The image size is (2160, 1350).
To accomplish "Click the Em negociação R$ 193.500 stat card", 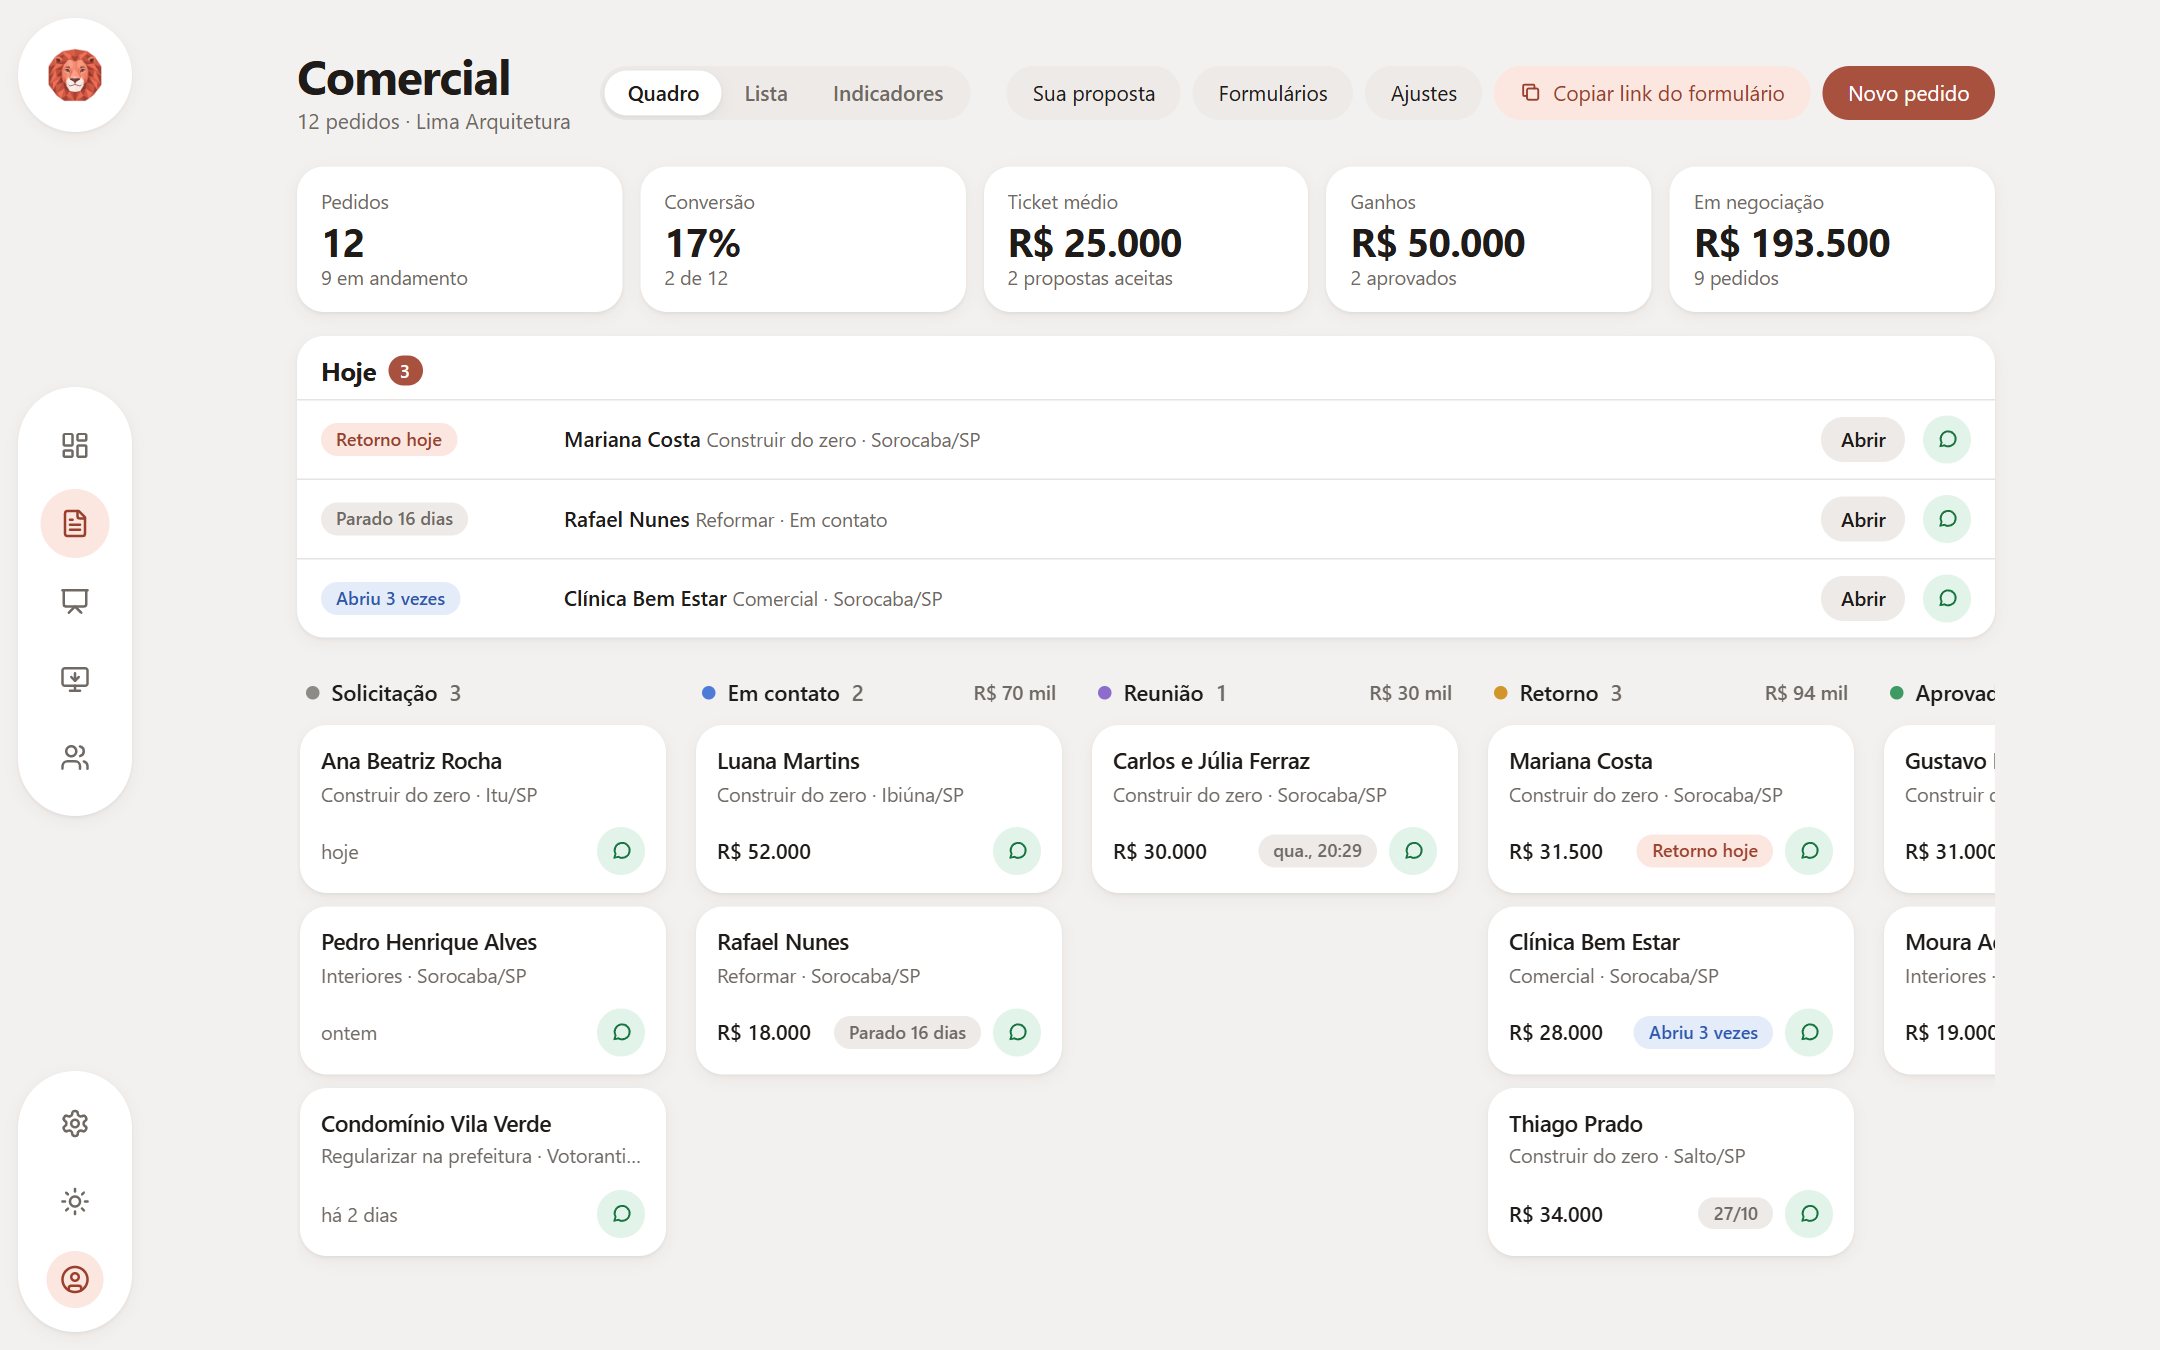I will coord(1832,240).
